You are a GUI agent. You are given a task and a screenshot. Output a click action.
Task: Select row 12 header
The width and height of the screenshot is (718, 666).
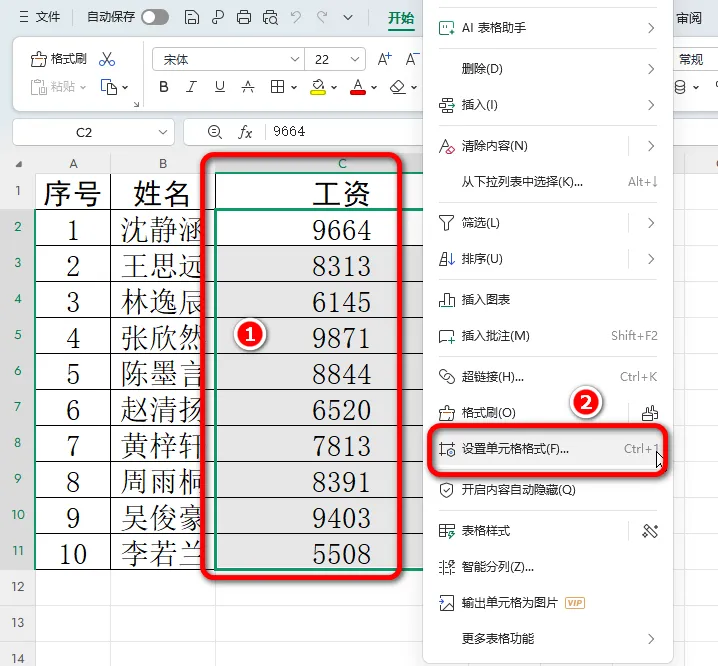click(18, 587)
